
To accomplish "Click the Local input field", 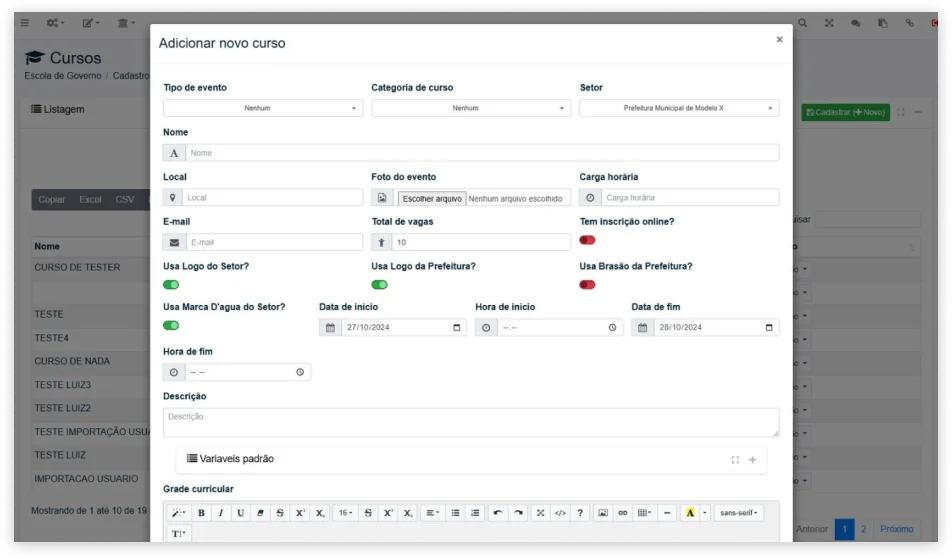I will click(272, 198).
